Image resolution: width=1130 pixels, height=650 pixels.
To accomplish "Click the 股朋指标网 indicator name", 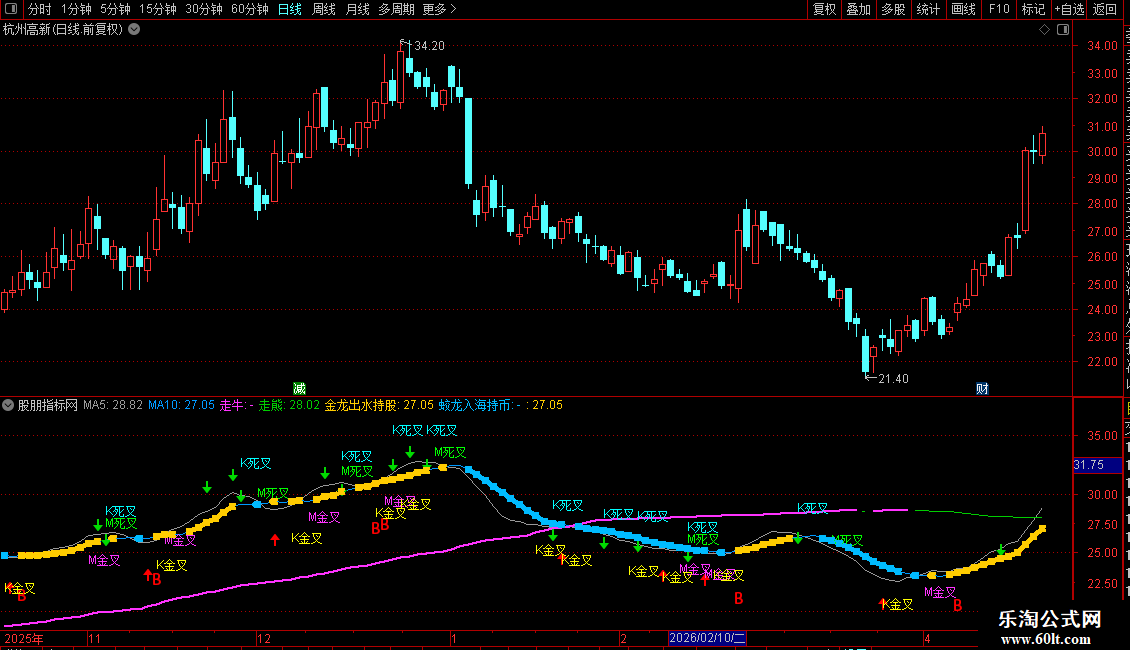I will click(48, 405).
